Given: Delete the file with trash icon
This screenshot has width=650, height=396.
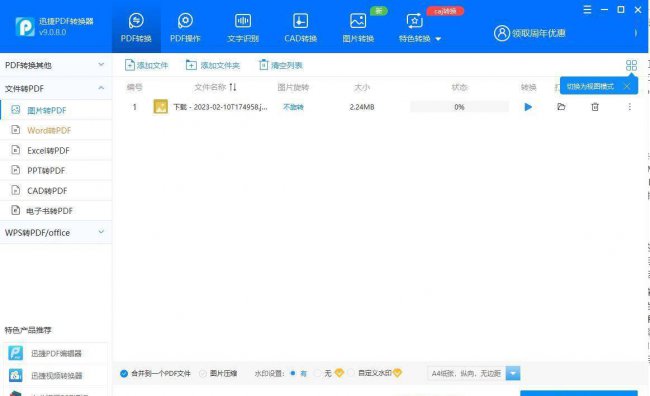Looking at the screenshot, I should click(x=595, y=107).
